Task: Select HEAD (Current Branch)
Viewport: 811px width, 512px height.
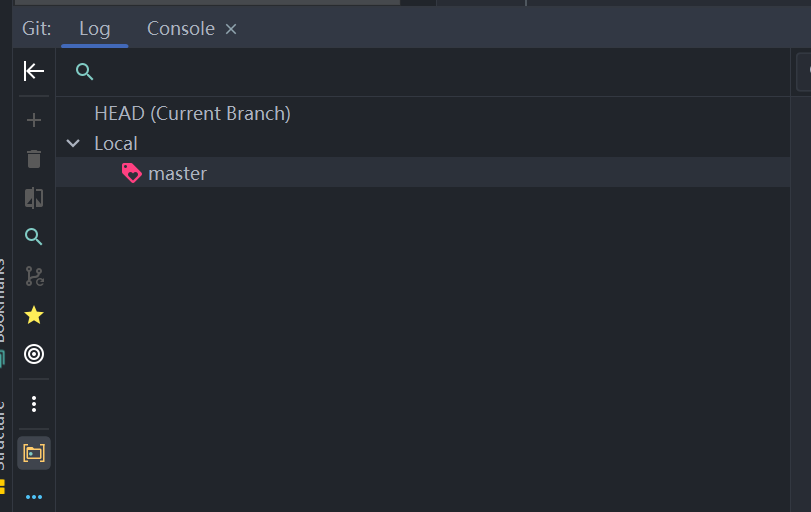Action: tap(192, 113)
